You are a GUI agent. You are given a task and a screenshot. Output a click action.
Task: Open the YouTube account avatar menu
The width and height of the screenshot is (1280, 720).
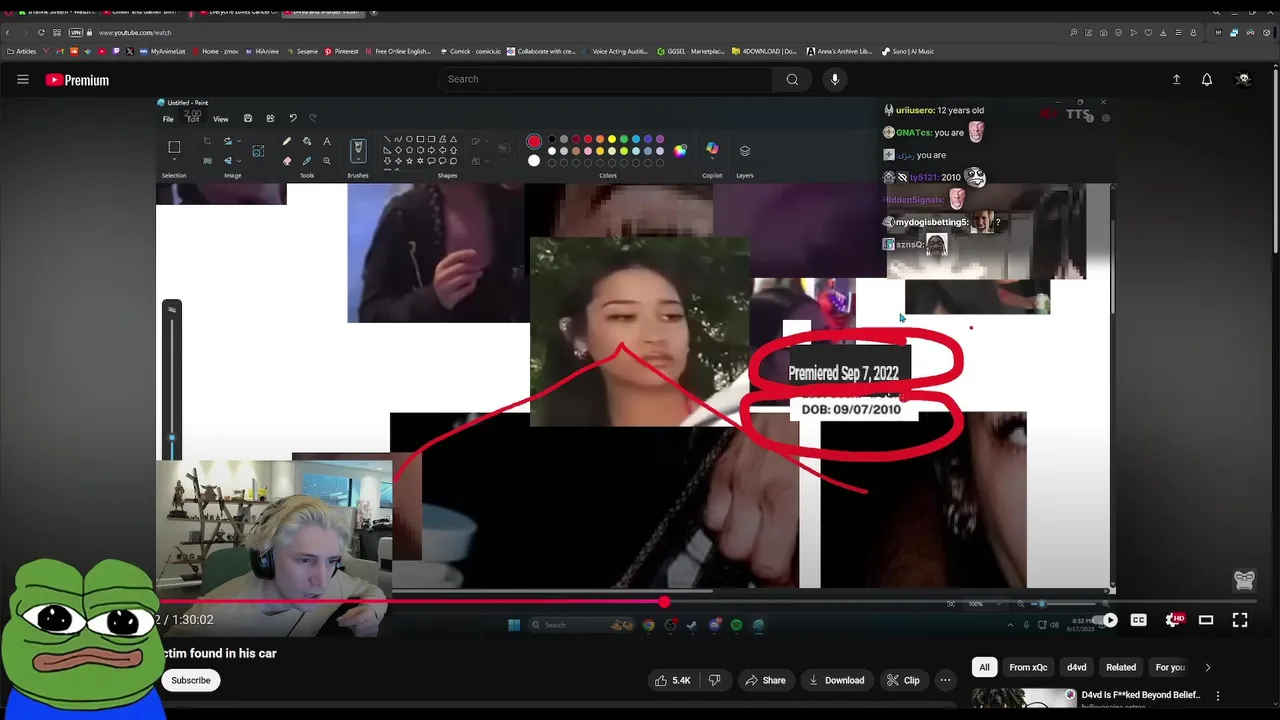point(1244,80)
